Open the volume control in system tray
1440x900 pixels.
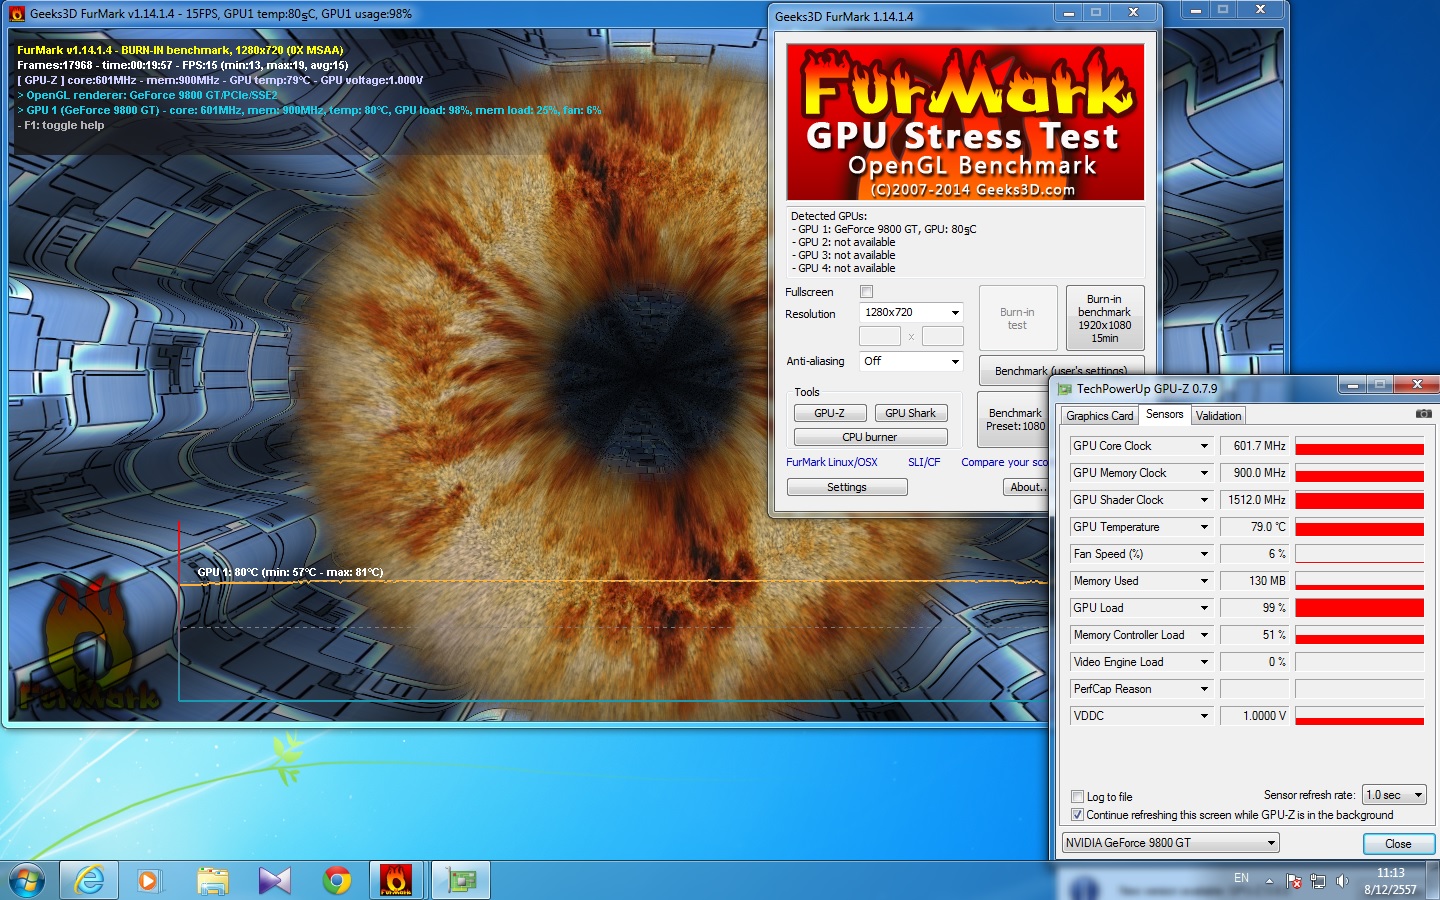[1342, 881]
